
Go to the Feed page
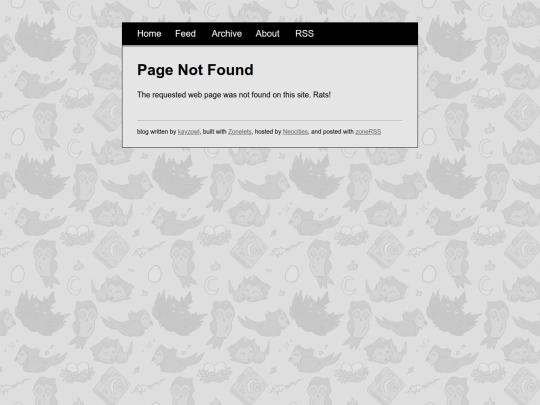185,34
